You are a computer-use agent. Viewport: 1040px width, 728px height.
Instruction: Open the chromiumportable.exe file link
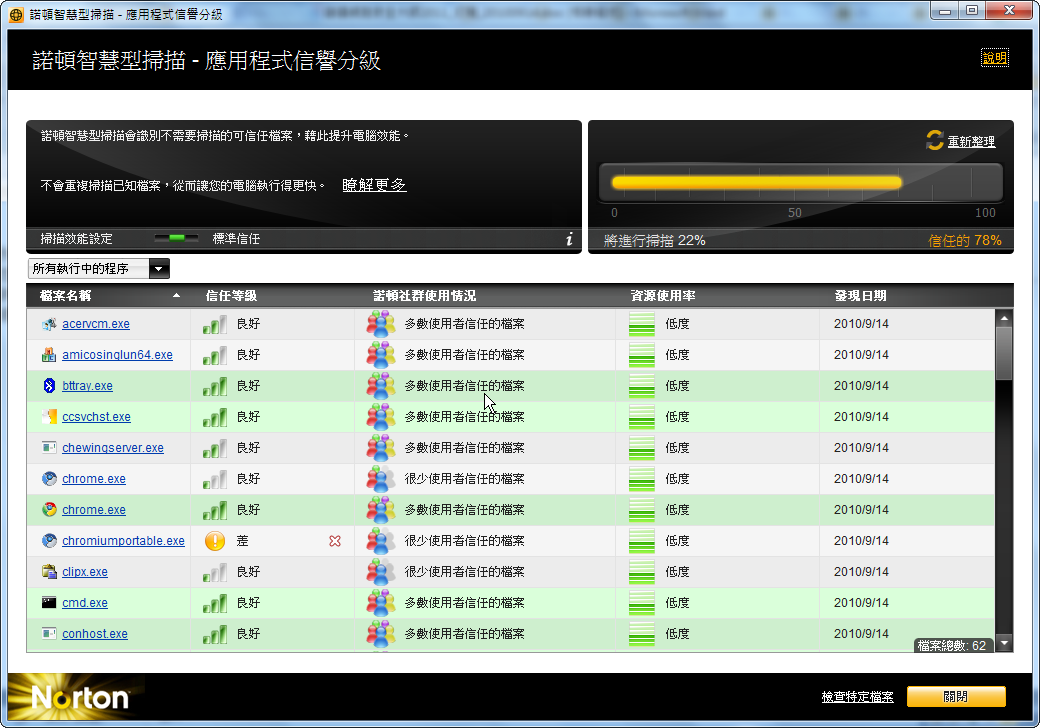point(123,540)
